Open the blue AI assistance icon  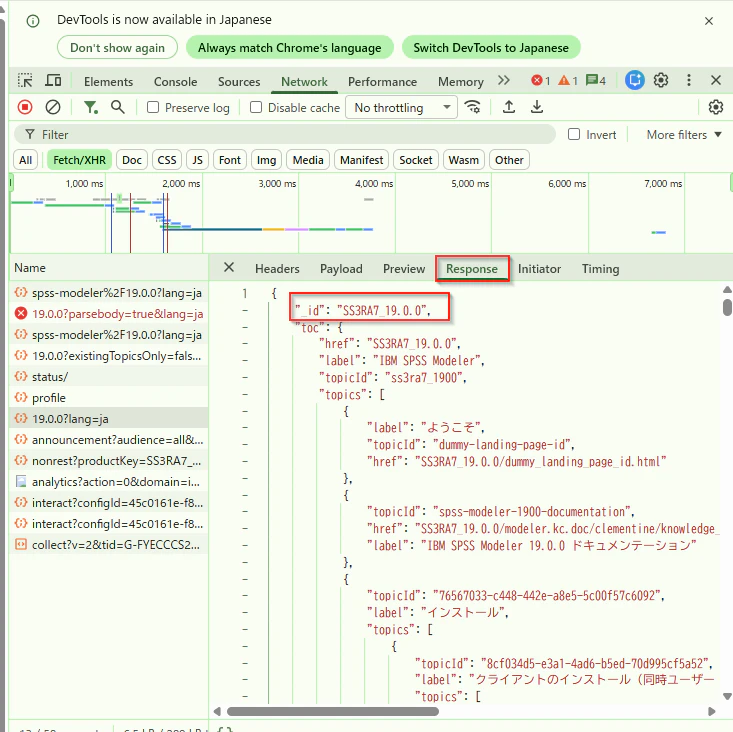(634, 80)
